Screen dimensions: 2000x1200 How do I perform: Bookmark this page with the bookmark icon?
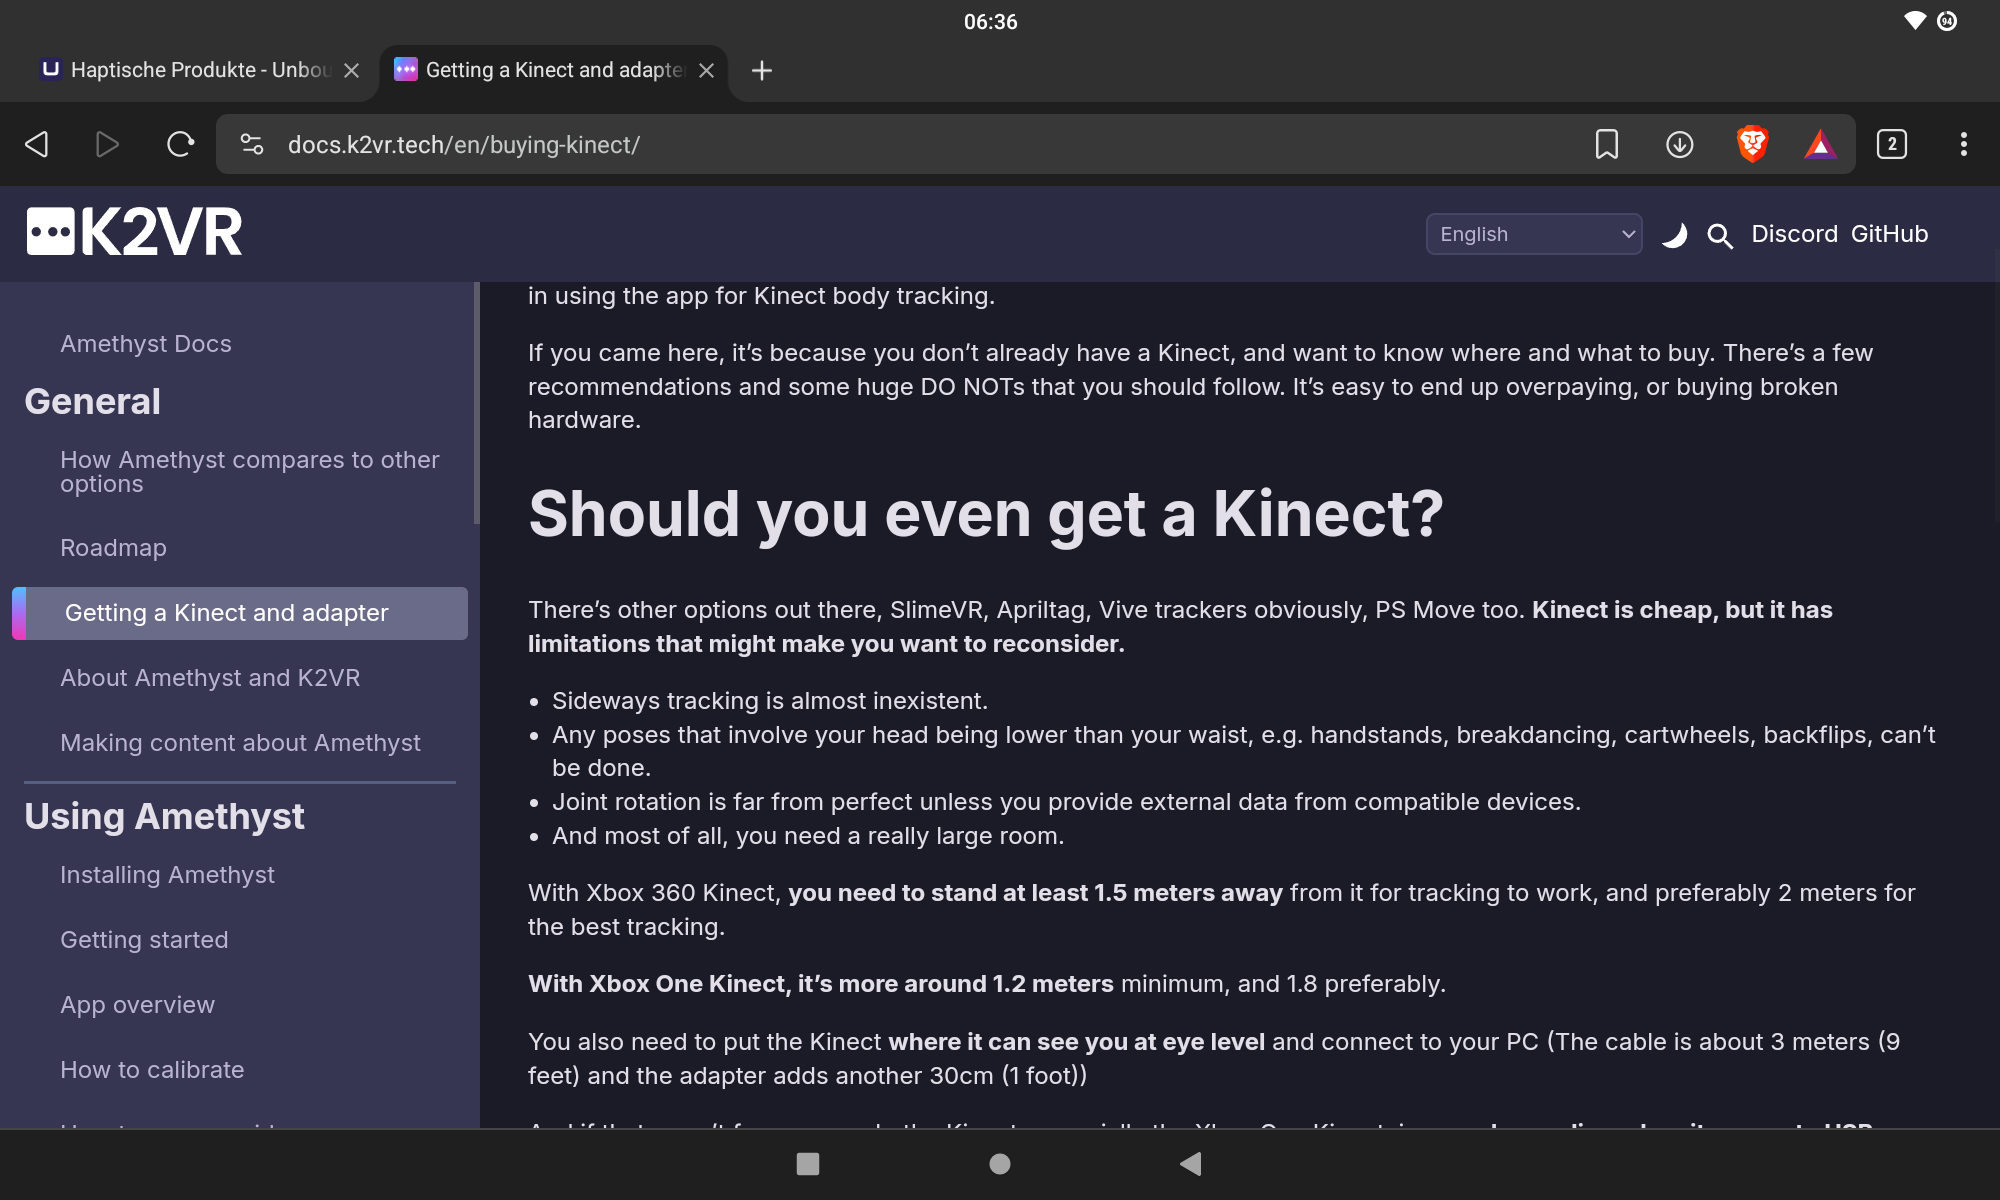1606,144
